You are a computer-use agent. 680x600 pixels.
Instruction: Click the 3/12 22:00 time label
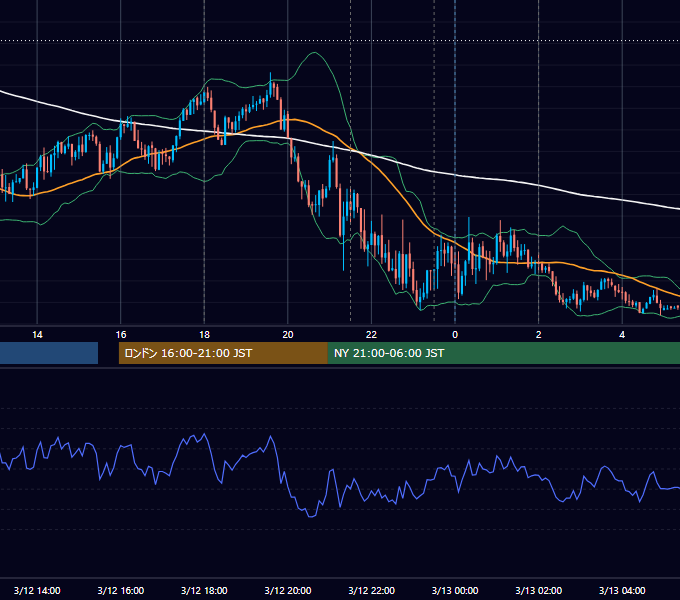pos(371,590)
